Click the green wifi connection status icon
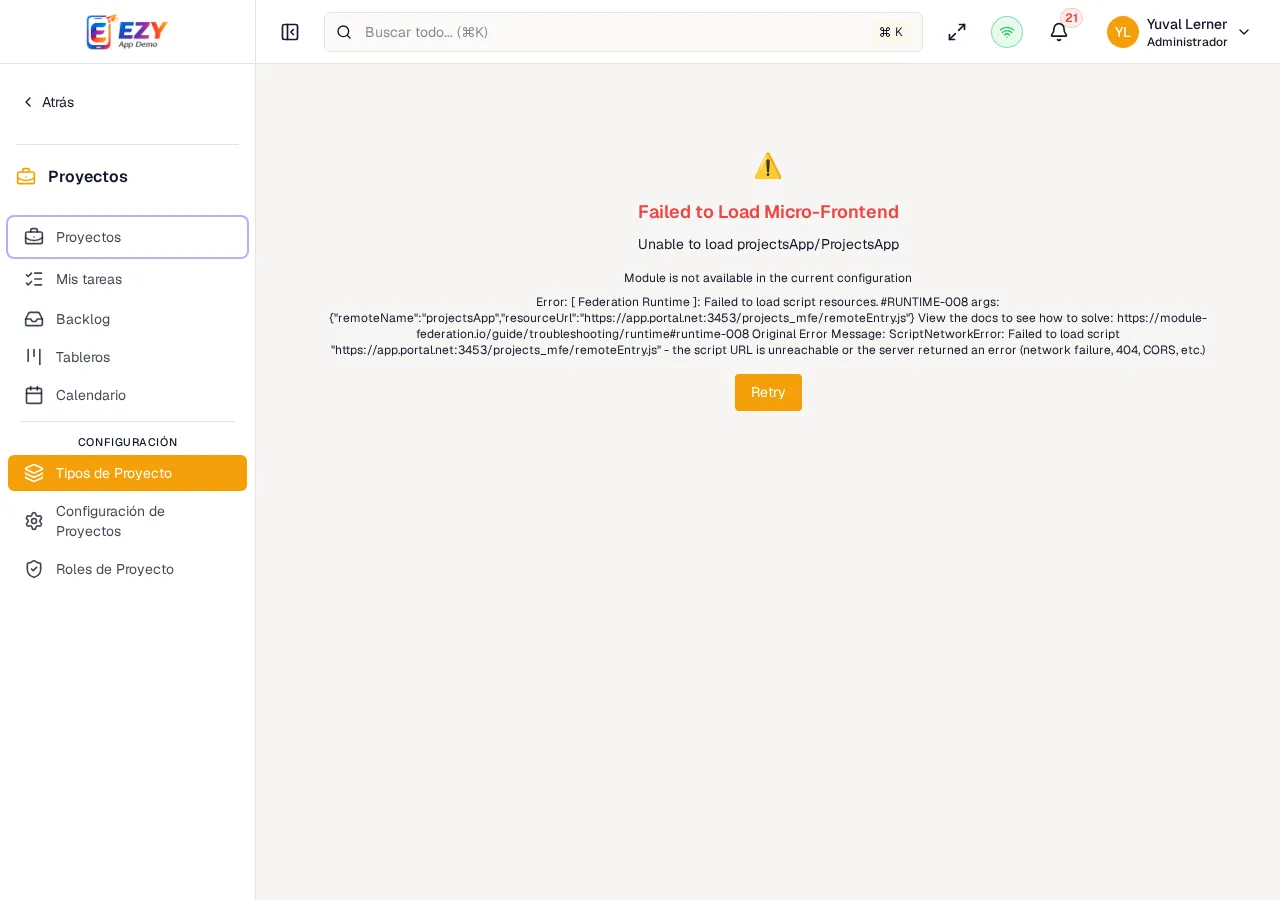Image resolution: width=1280 pixels, height=900 pixels. point(1007,32)
